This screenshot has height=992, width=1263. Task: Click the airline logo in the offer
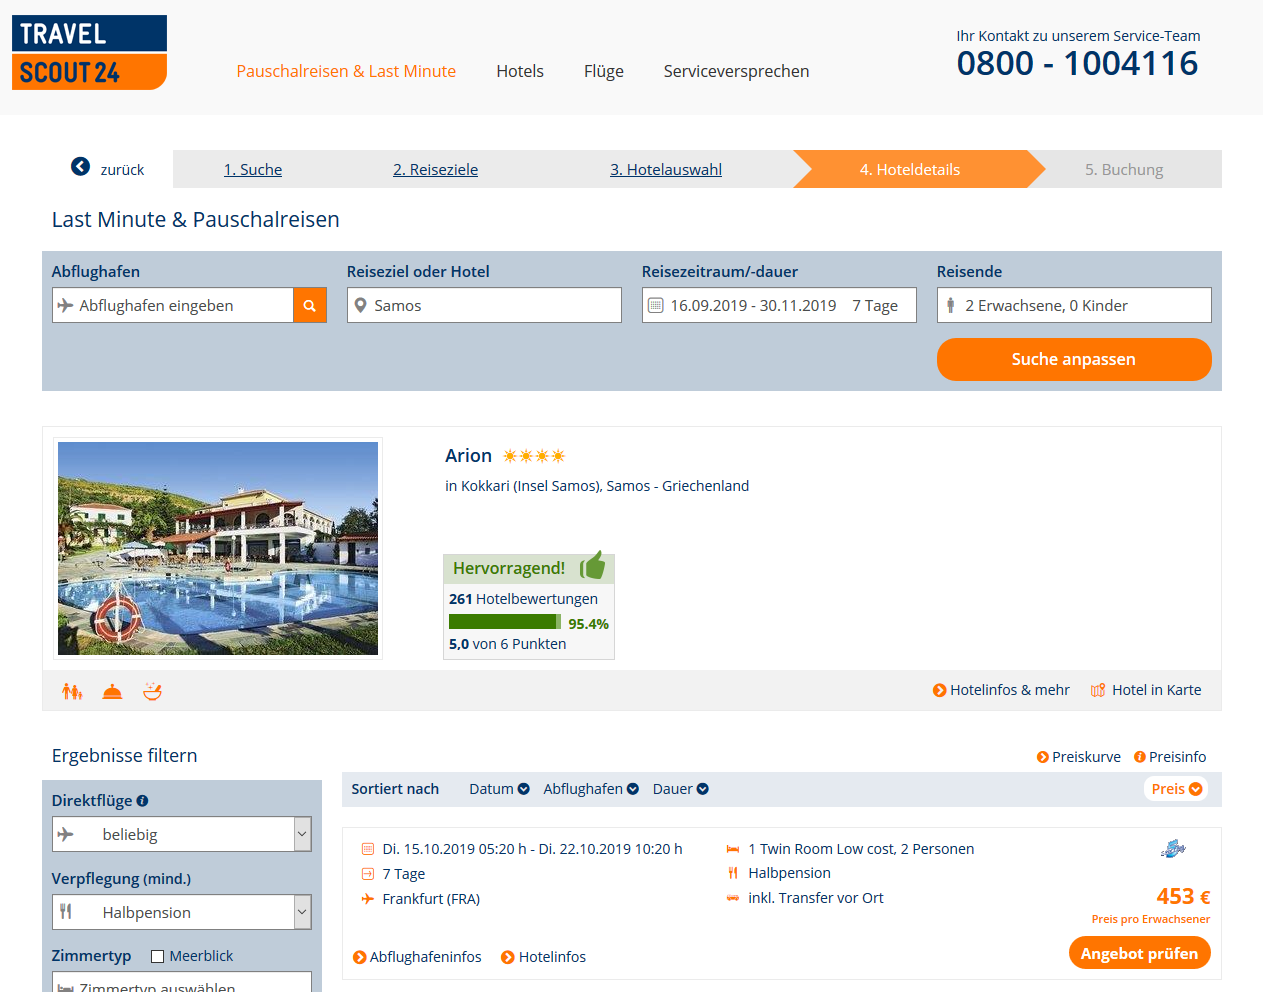tap(1173, 849)
